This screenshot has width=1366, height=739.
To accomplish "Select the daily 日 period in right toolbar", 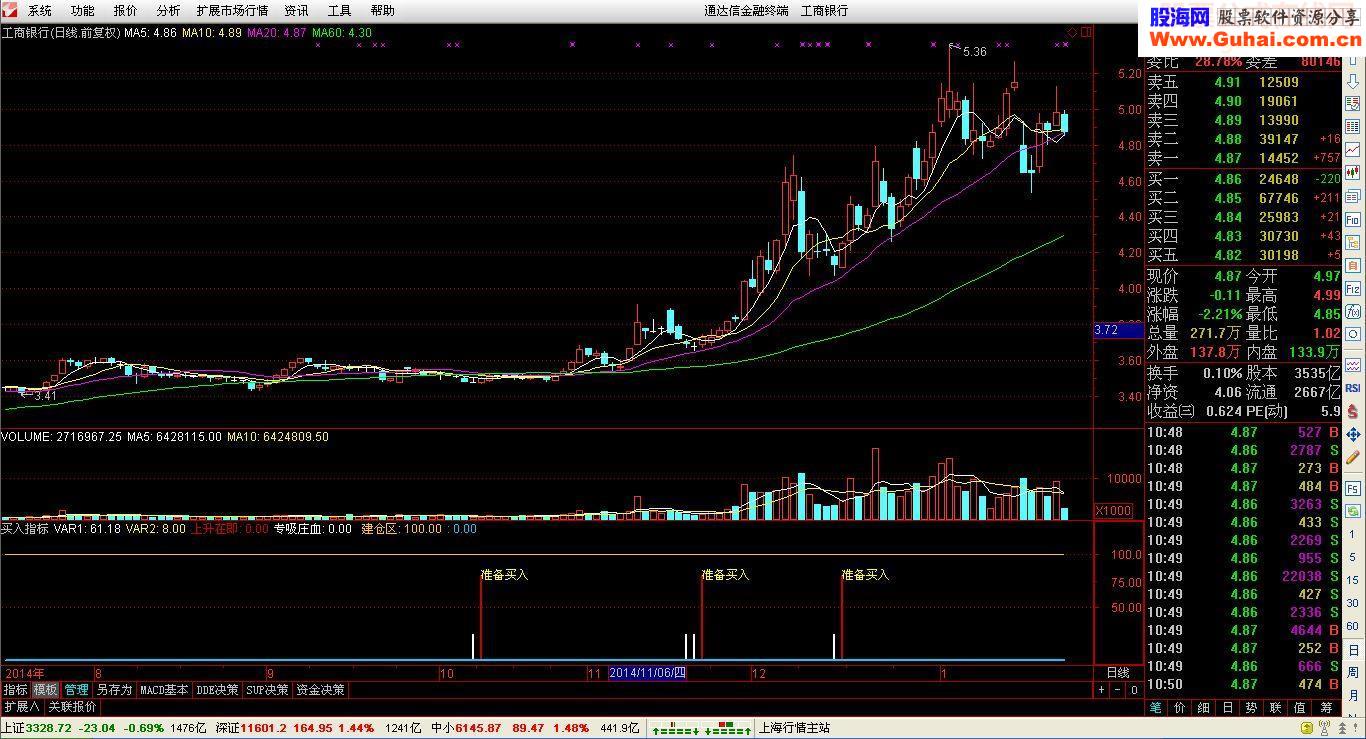I will point(1353,650).
